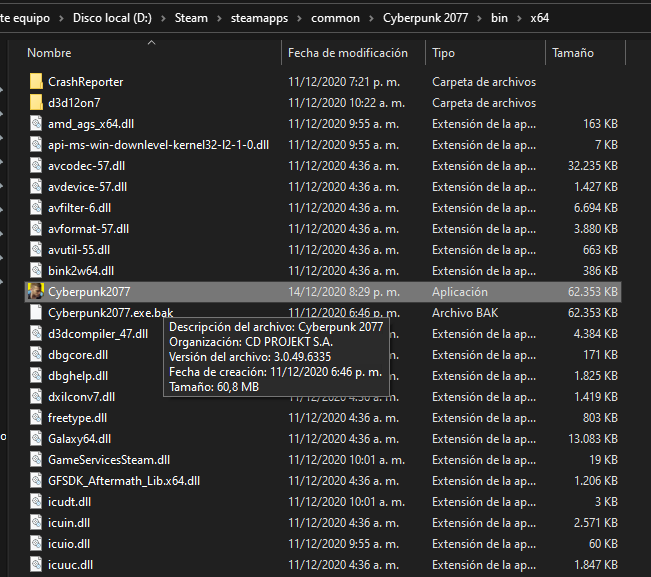Click 'Aplicación' type cell
The width and height of the screenshot is (651, 577).
(x=460, y=292)
